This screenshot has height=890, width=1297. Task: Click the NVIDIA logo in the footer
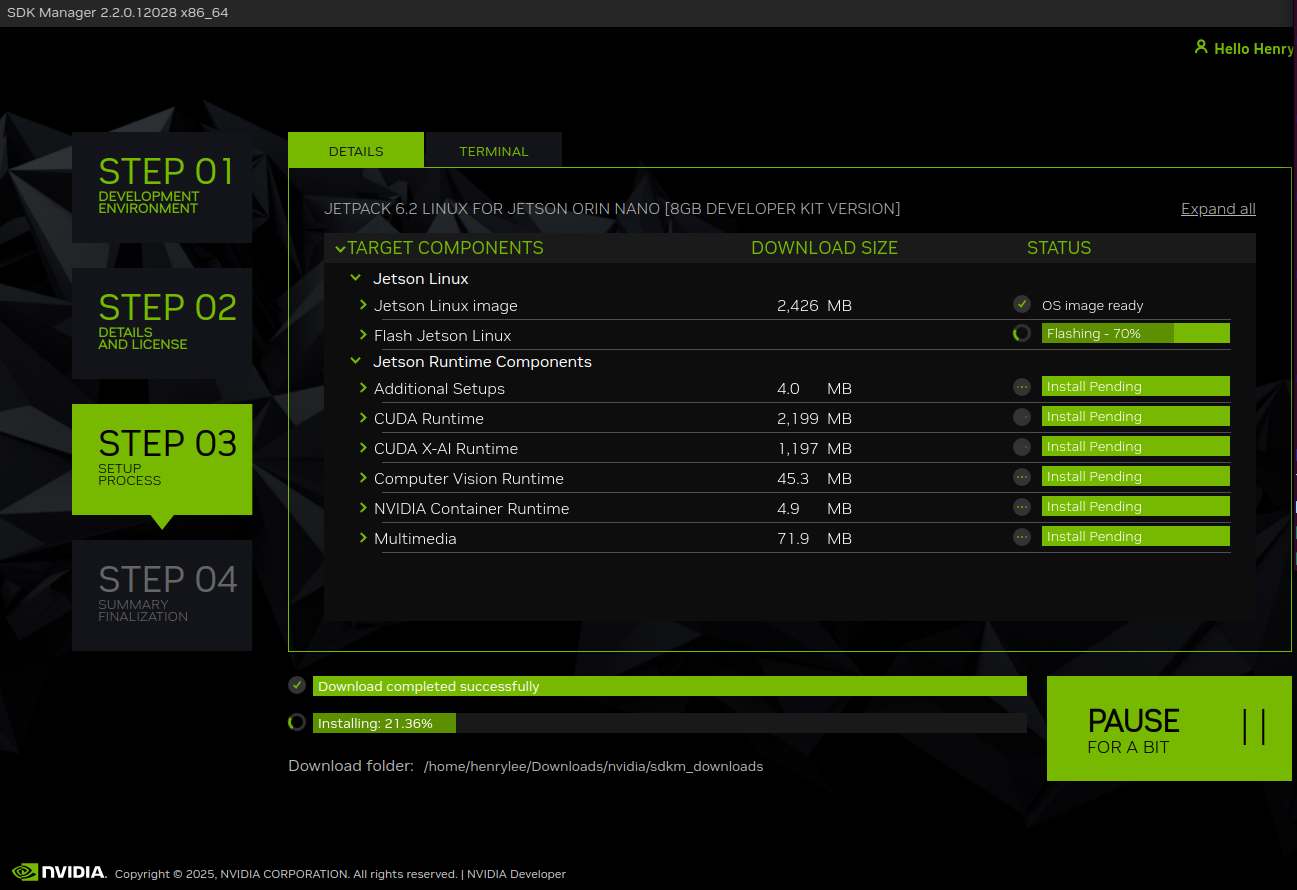coord(58,872)
